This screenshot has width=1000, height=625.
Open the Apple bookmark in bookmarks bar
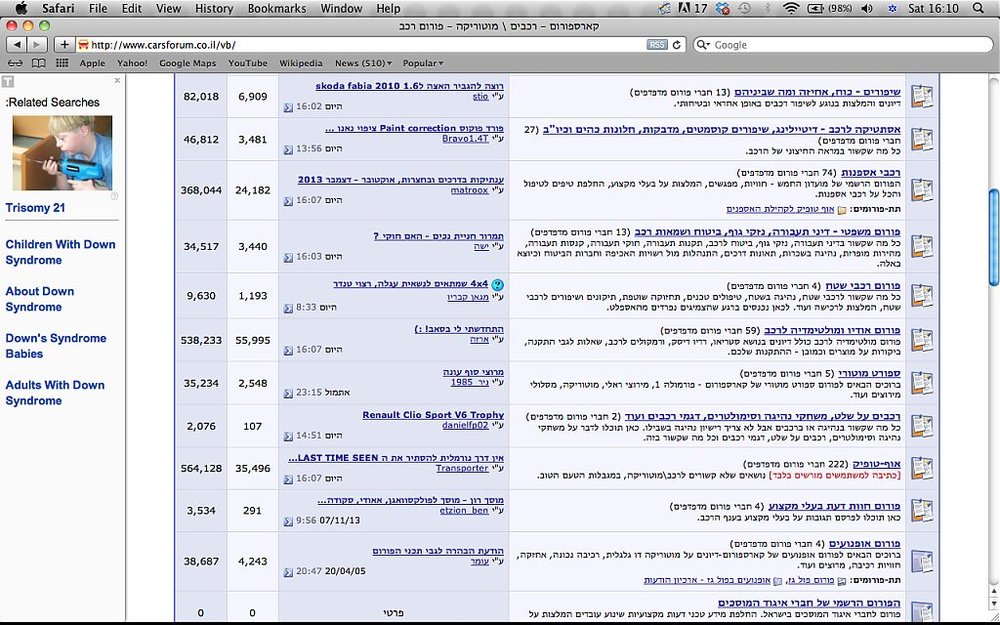92,63
